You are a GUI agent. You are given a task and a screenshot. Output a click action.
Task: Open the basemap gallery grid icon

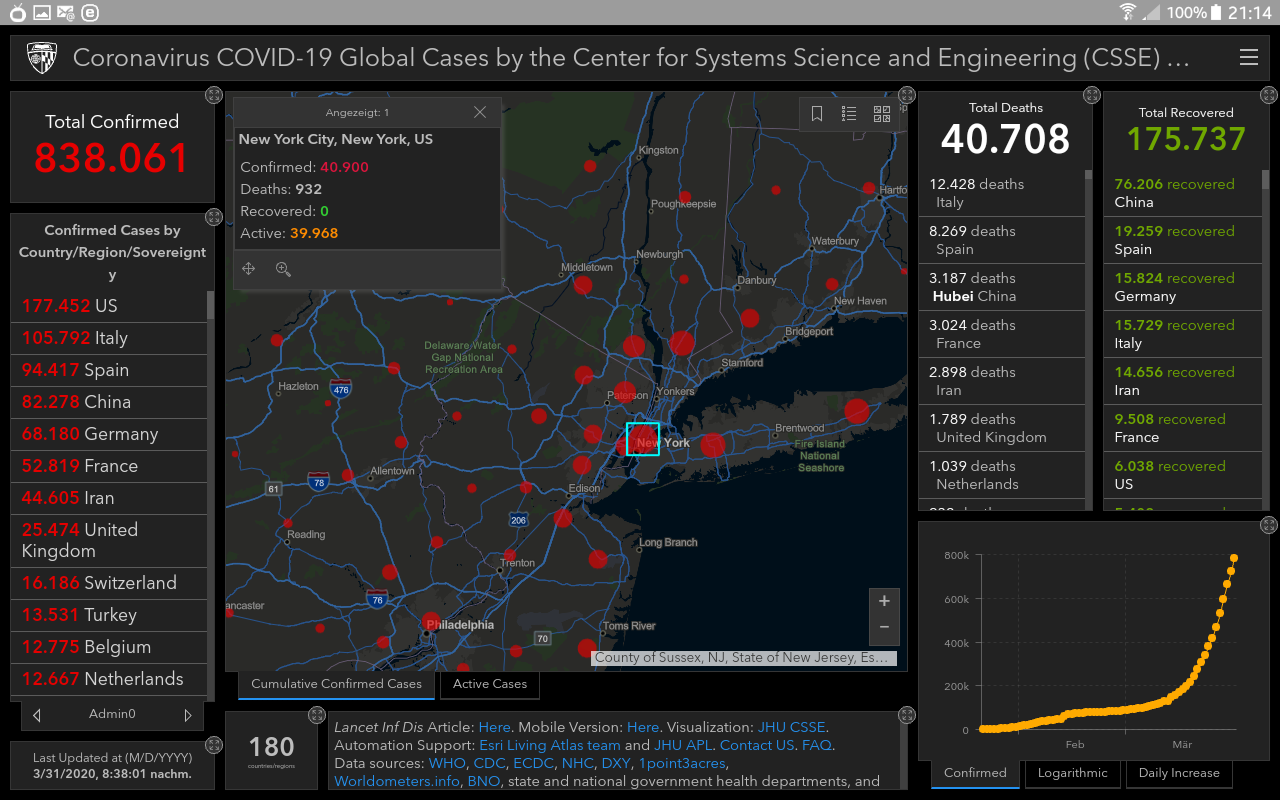881,114
